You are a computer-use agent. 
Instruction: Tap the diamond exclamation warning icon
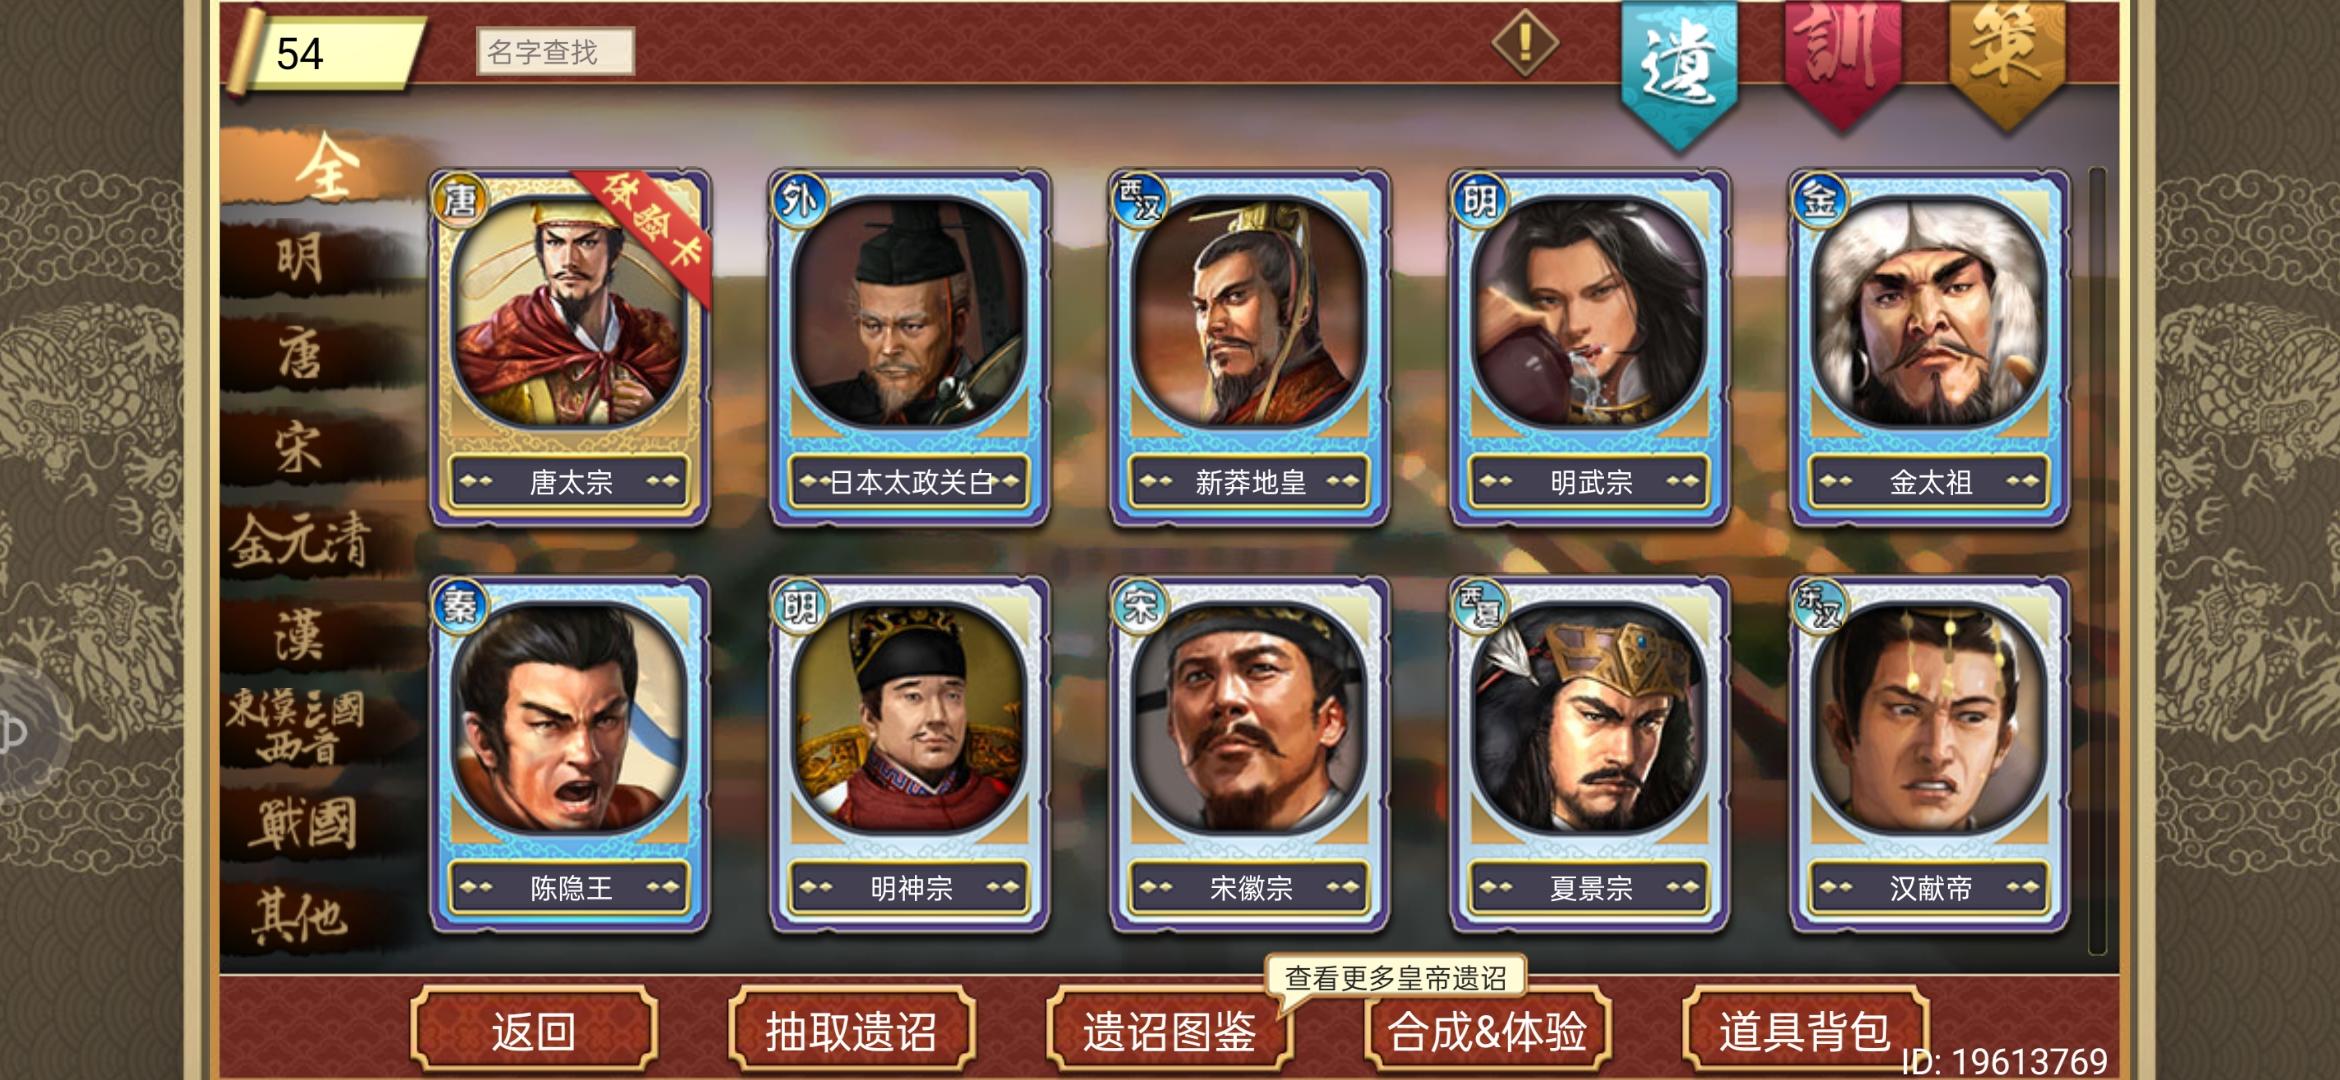[x=1525, y=43]
